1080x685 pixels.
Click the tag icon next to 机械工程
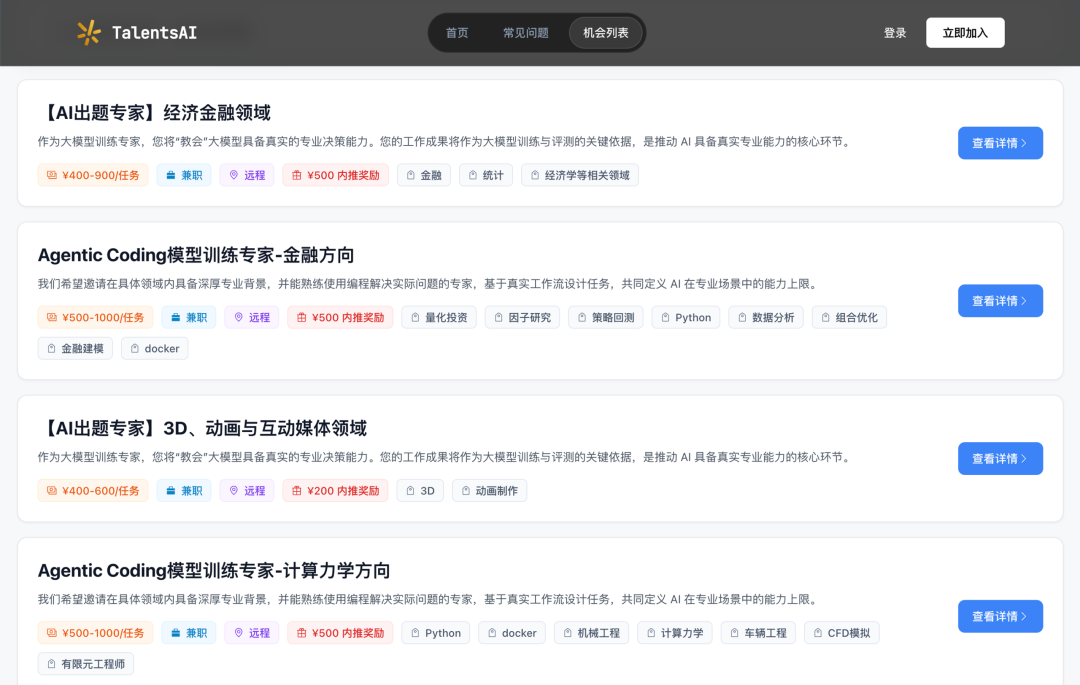click(x=568, y=633)
